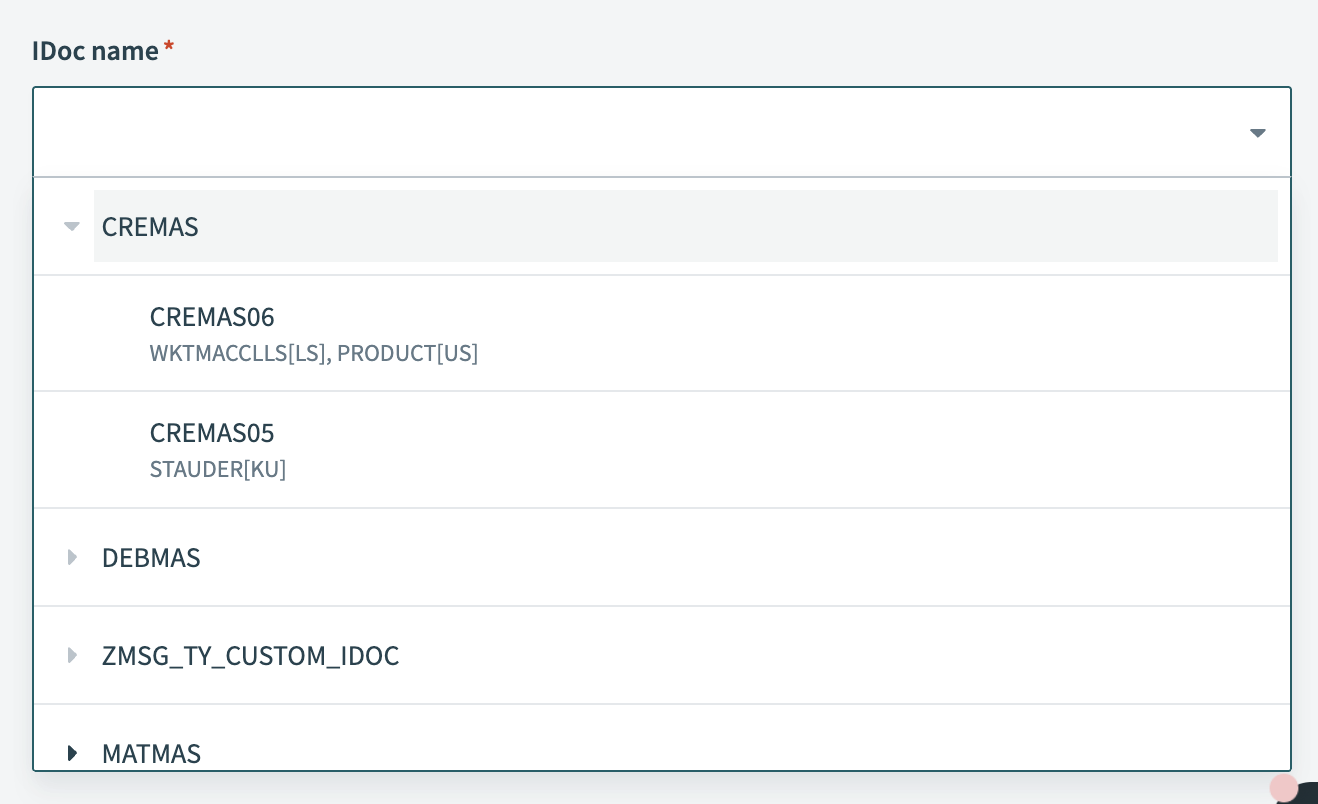Viewport: 1318px width, 804px height.
Task: Expand the MATMAS group triangle
Action: tap(72, 753)
